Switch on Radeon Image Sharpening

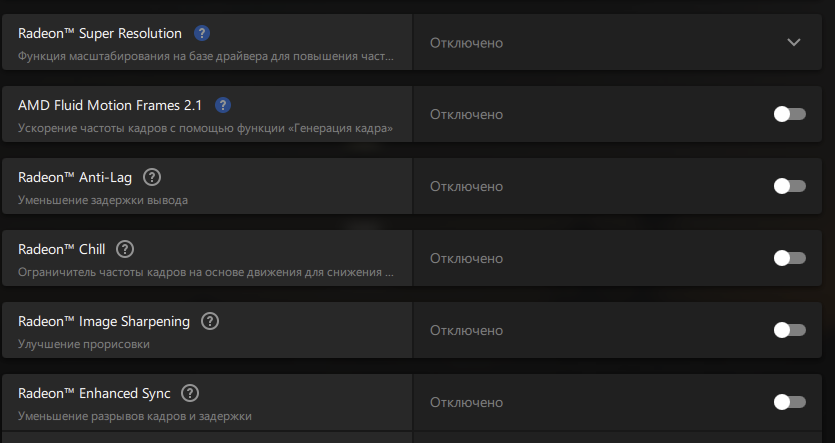(790, 330)
